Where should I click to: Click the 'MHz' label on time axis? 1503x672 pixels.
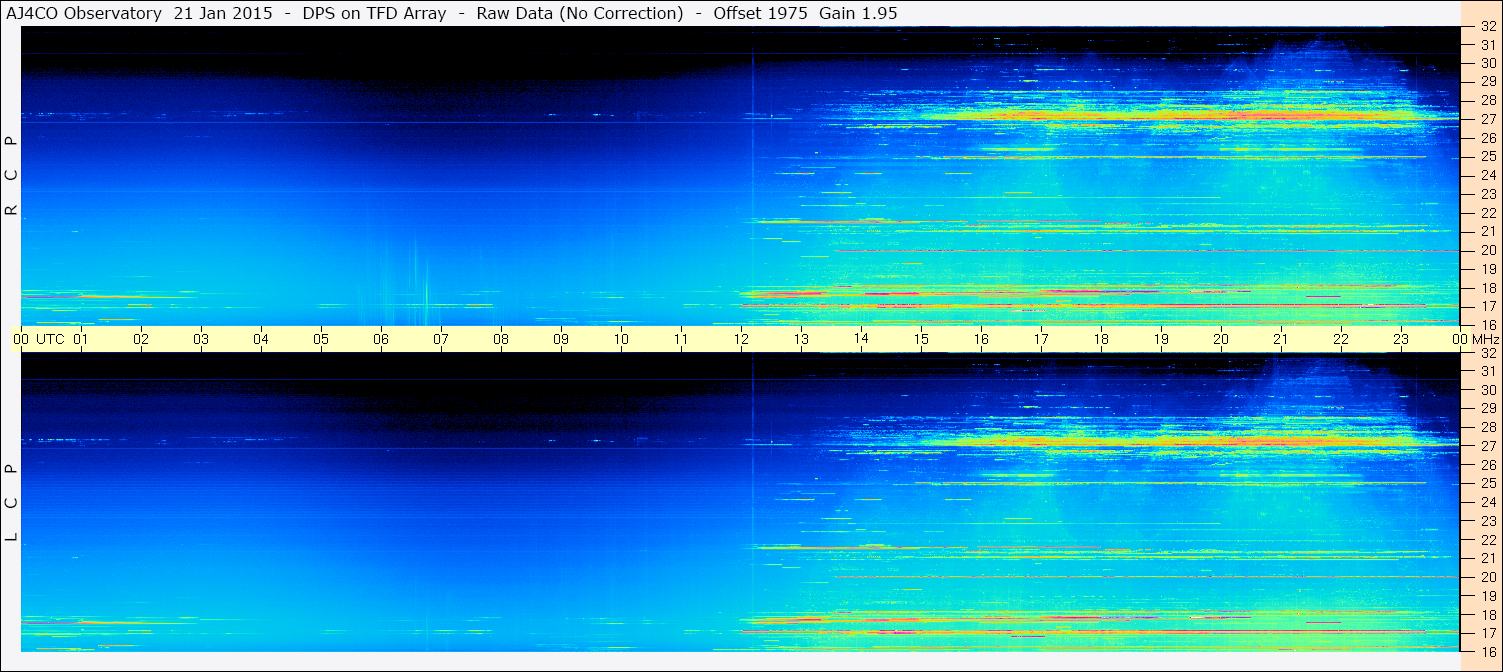[1485, 339]
